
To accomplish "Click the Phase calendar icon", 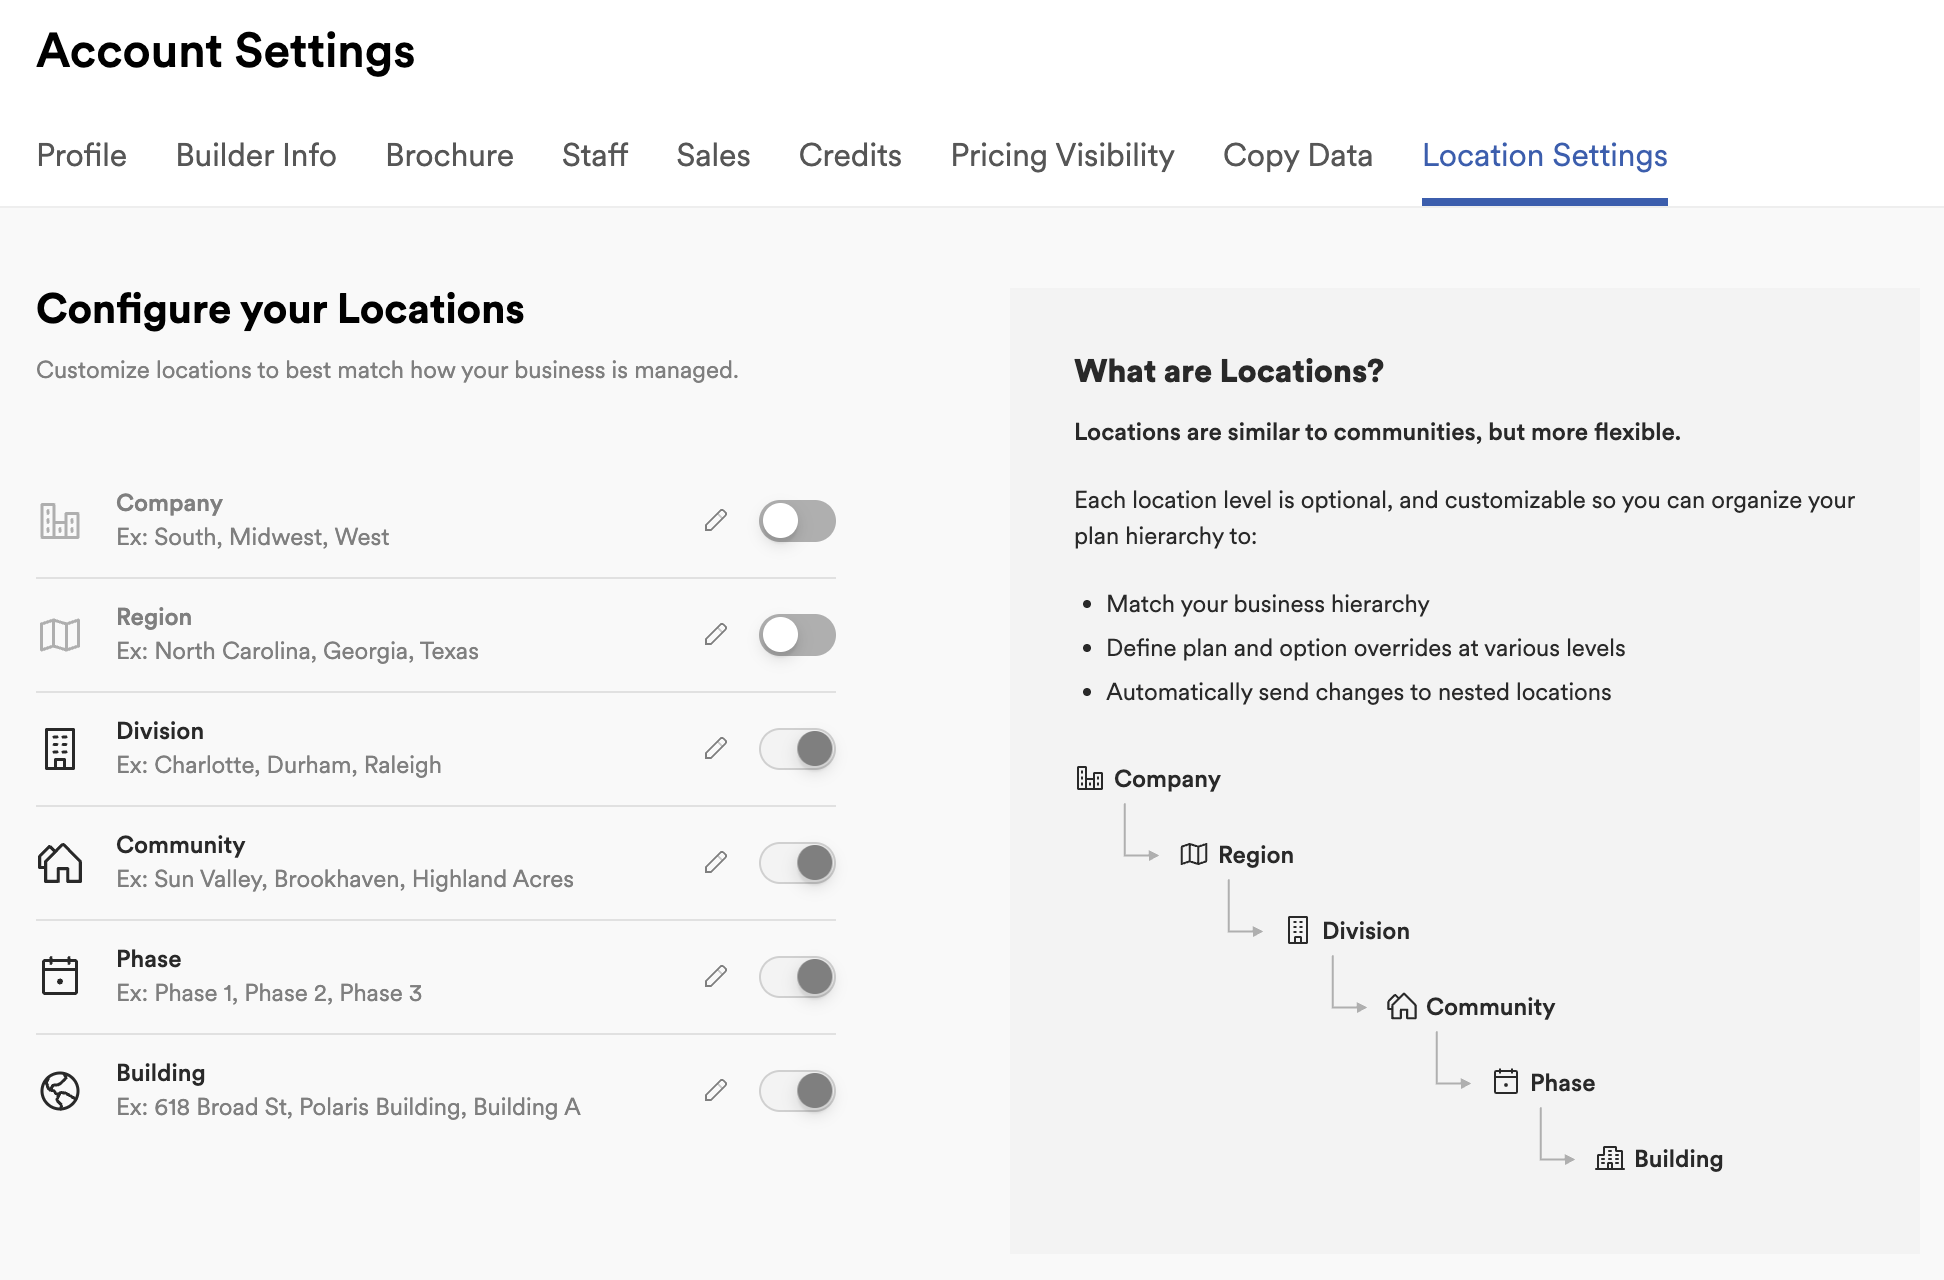I will [58, 975].
